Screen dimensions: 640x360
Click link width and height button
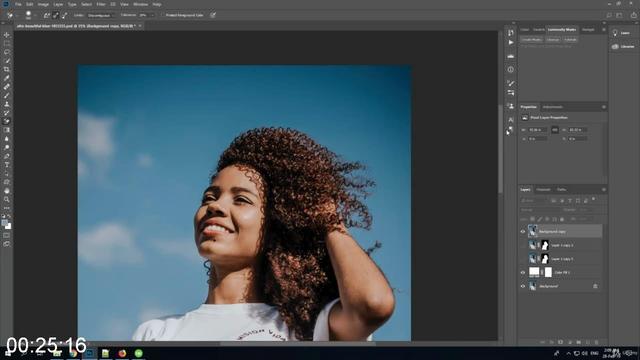click(555, 130)
